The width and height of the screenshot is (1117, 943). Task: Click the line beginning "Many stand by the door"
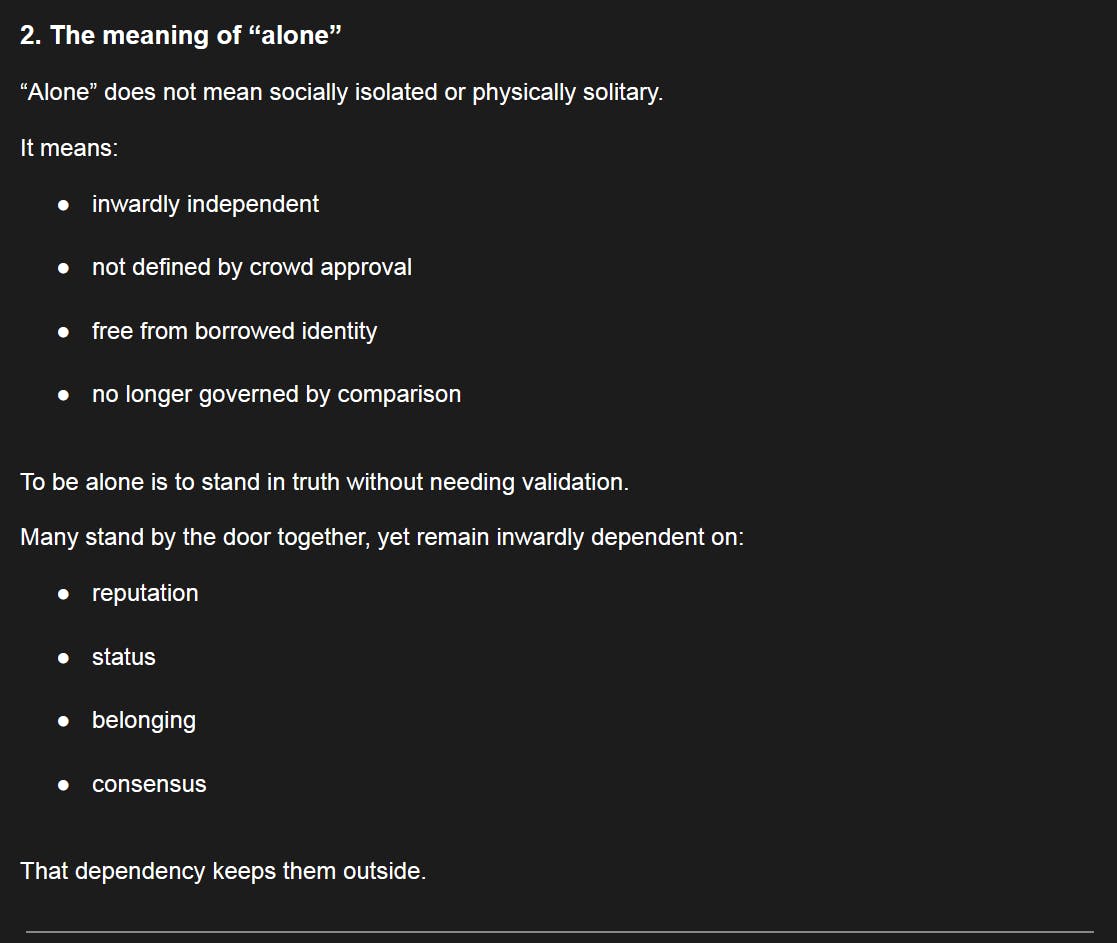click(x=382, y=537)
